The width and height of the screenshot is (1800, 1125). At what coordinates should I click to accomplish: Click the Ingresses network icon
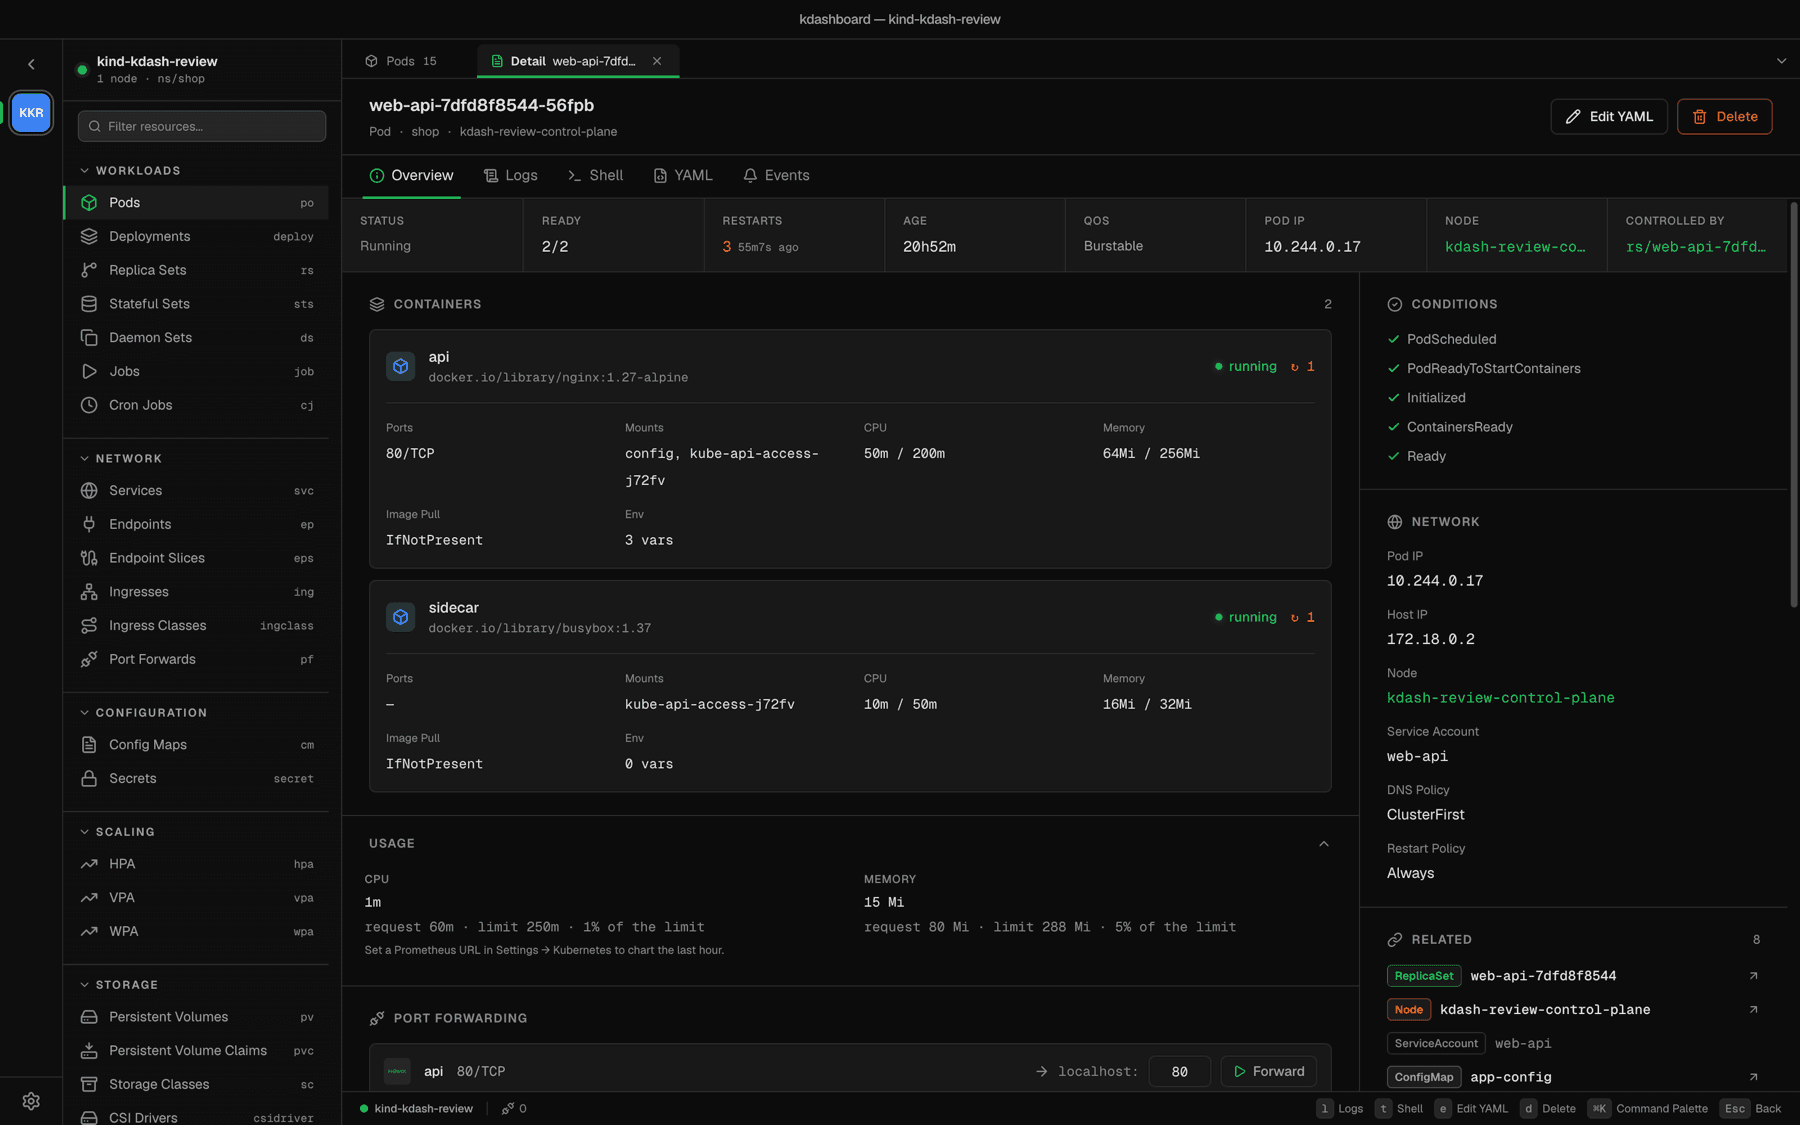click(x=89, y=592)
